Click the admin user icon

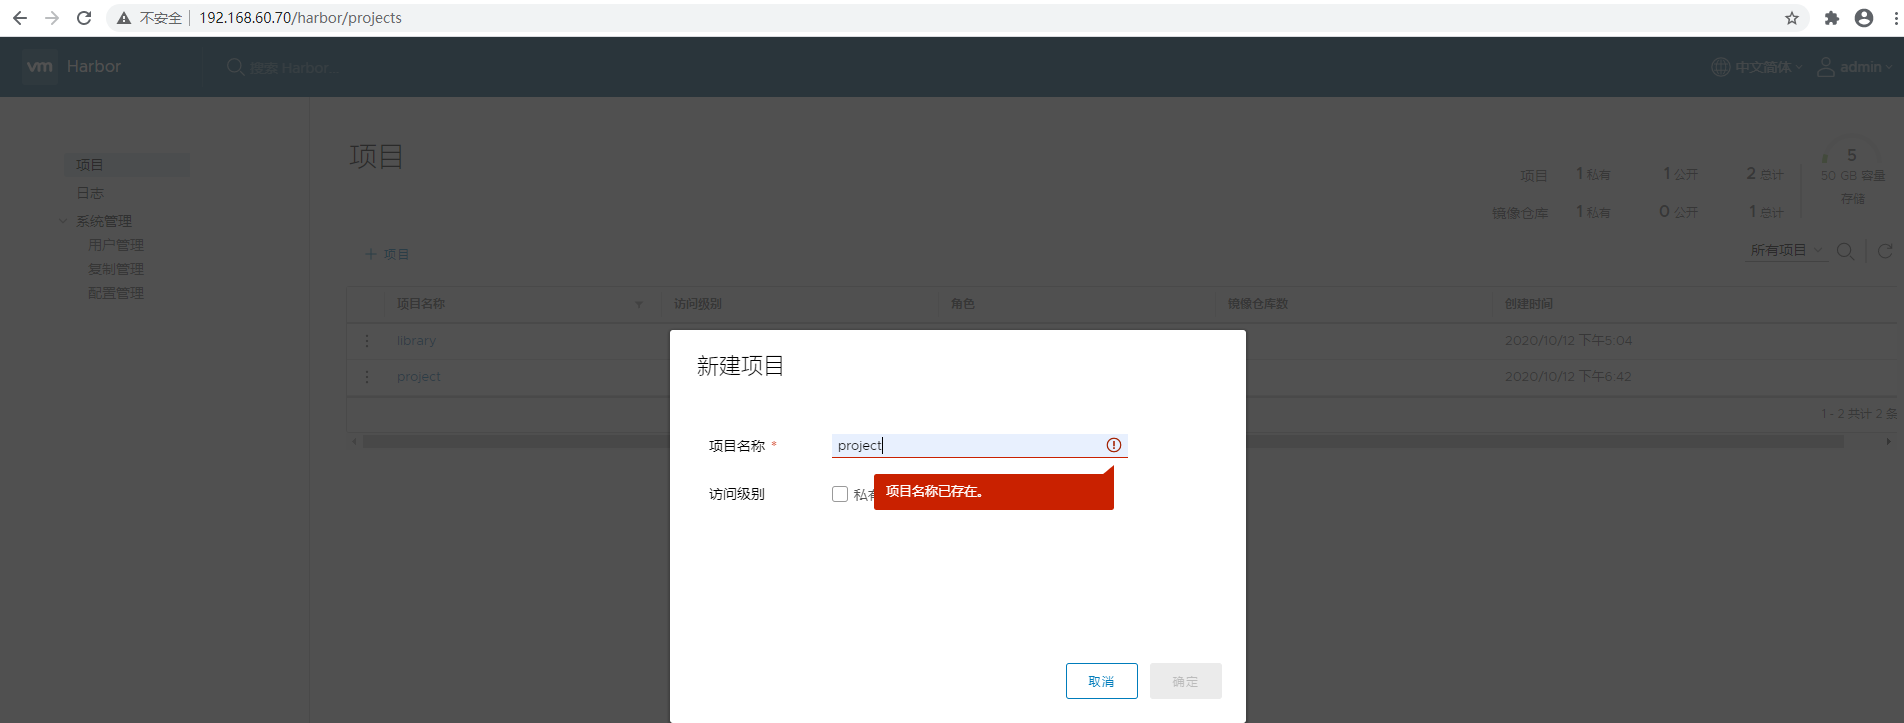[x=1826, y=67]
